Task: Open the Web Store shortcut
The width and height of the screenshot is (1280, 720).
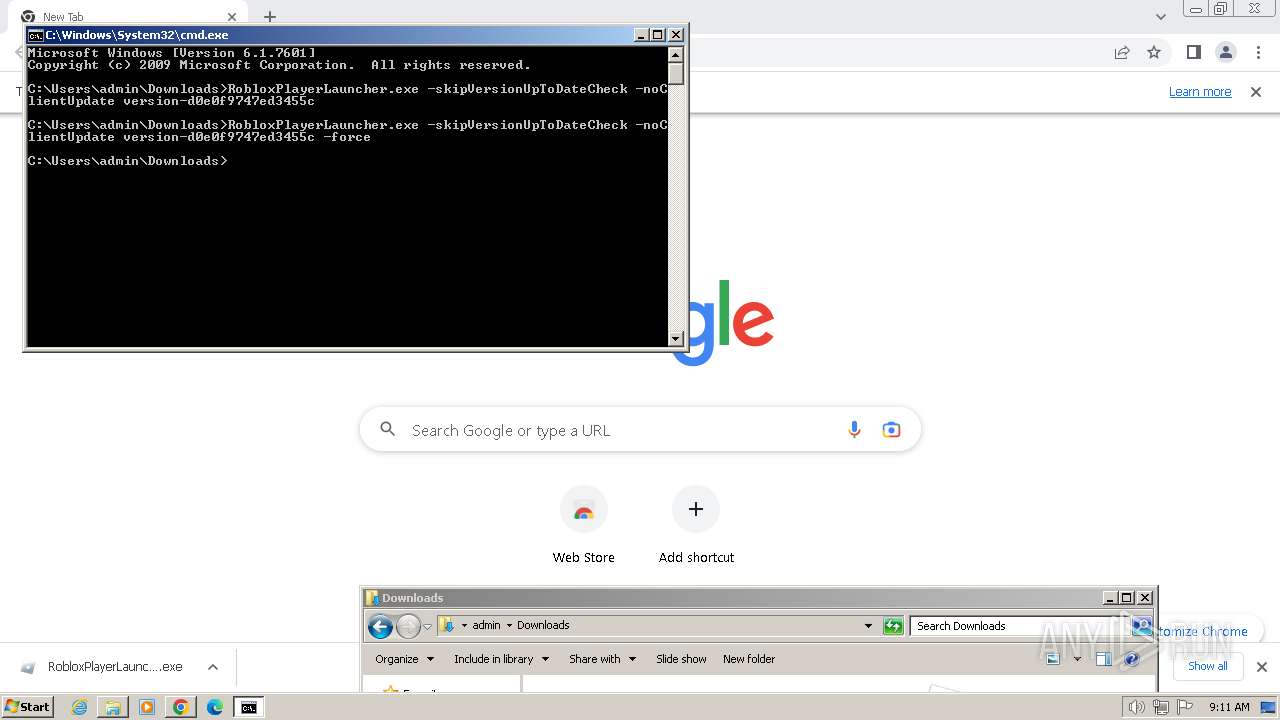Action: pos(584,525)
